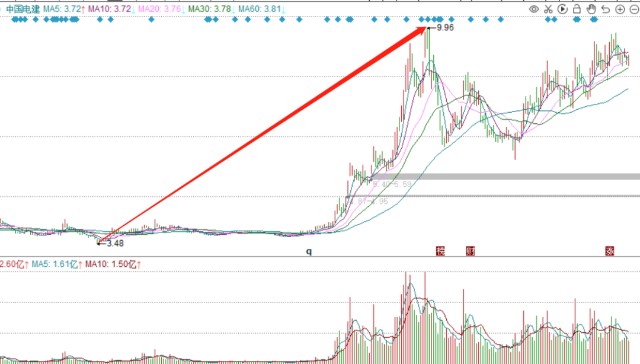The width and height of the screenshot is (640, 364).
Task: Select the scissors cut tool icon
Action: coord(548,9)
